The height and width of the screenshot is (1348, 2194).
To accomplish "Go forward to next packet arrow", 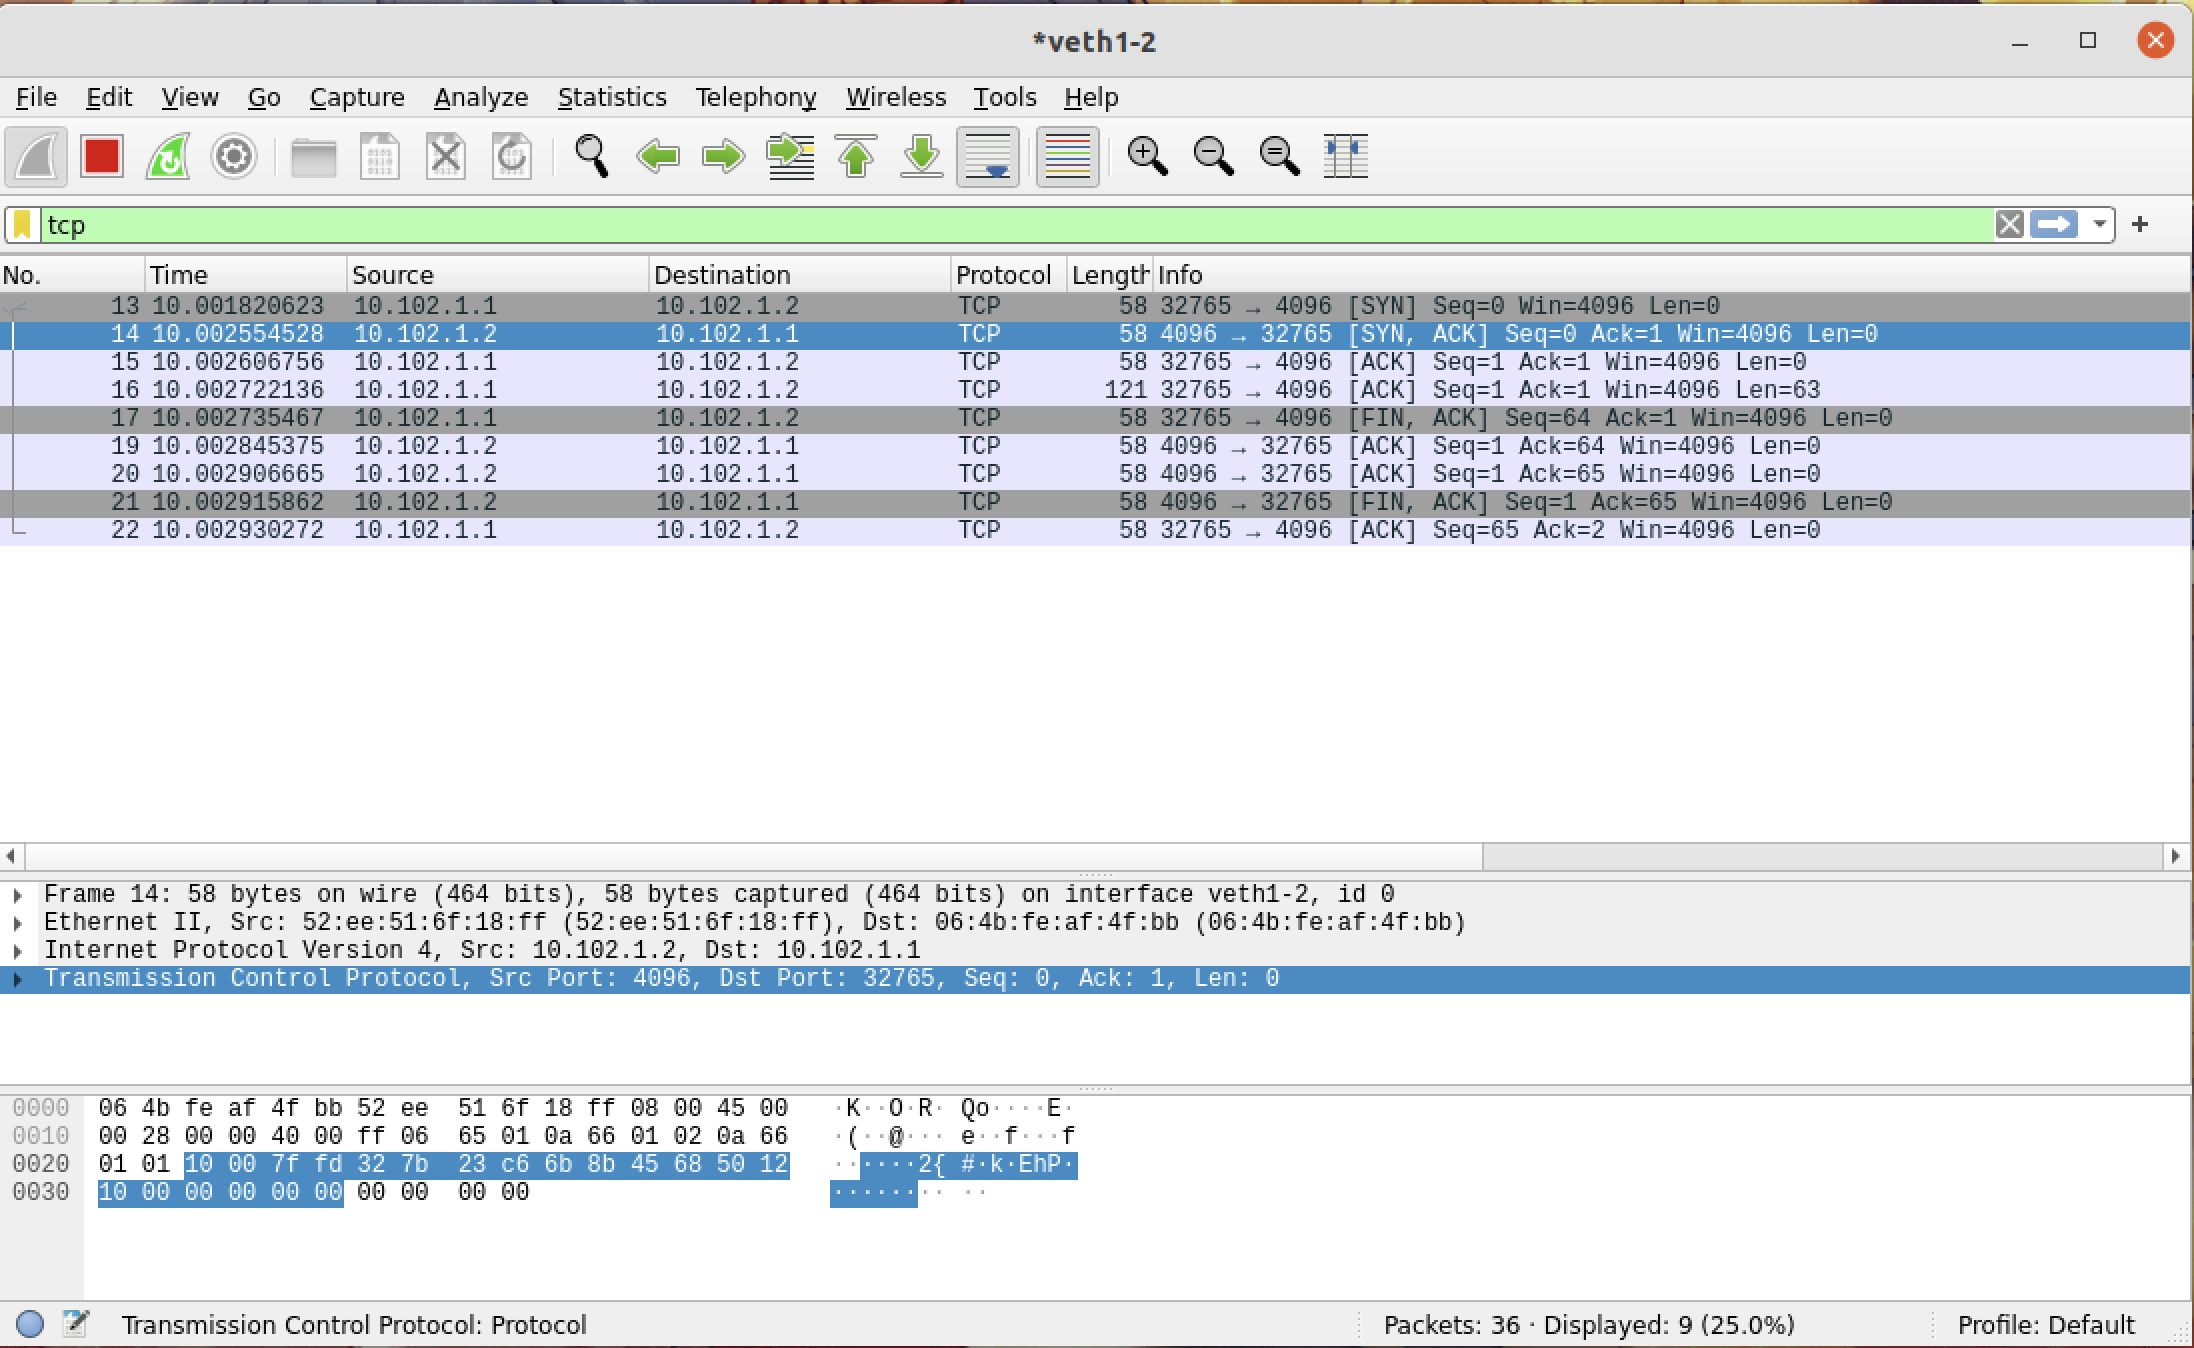I will 723,157.
